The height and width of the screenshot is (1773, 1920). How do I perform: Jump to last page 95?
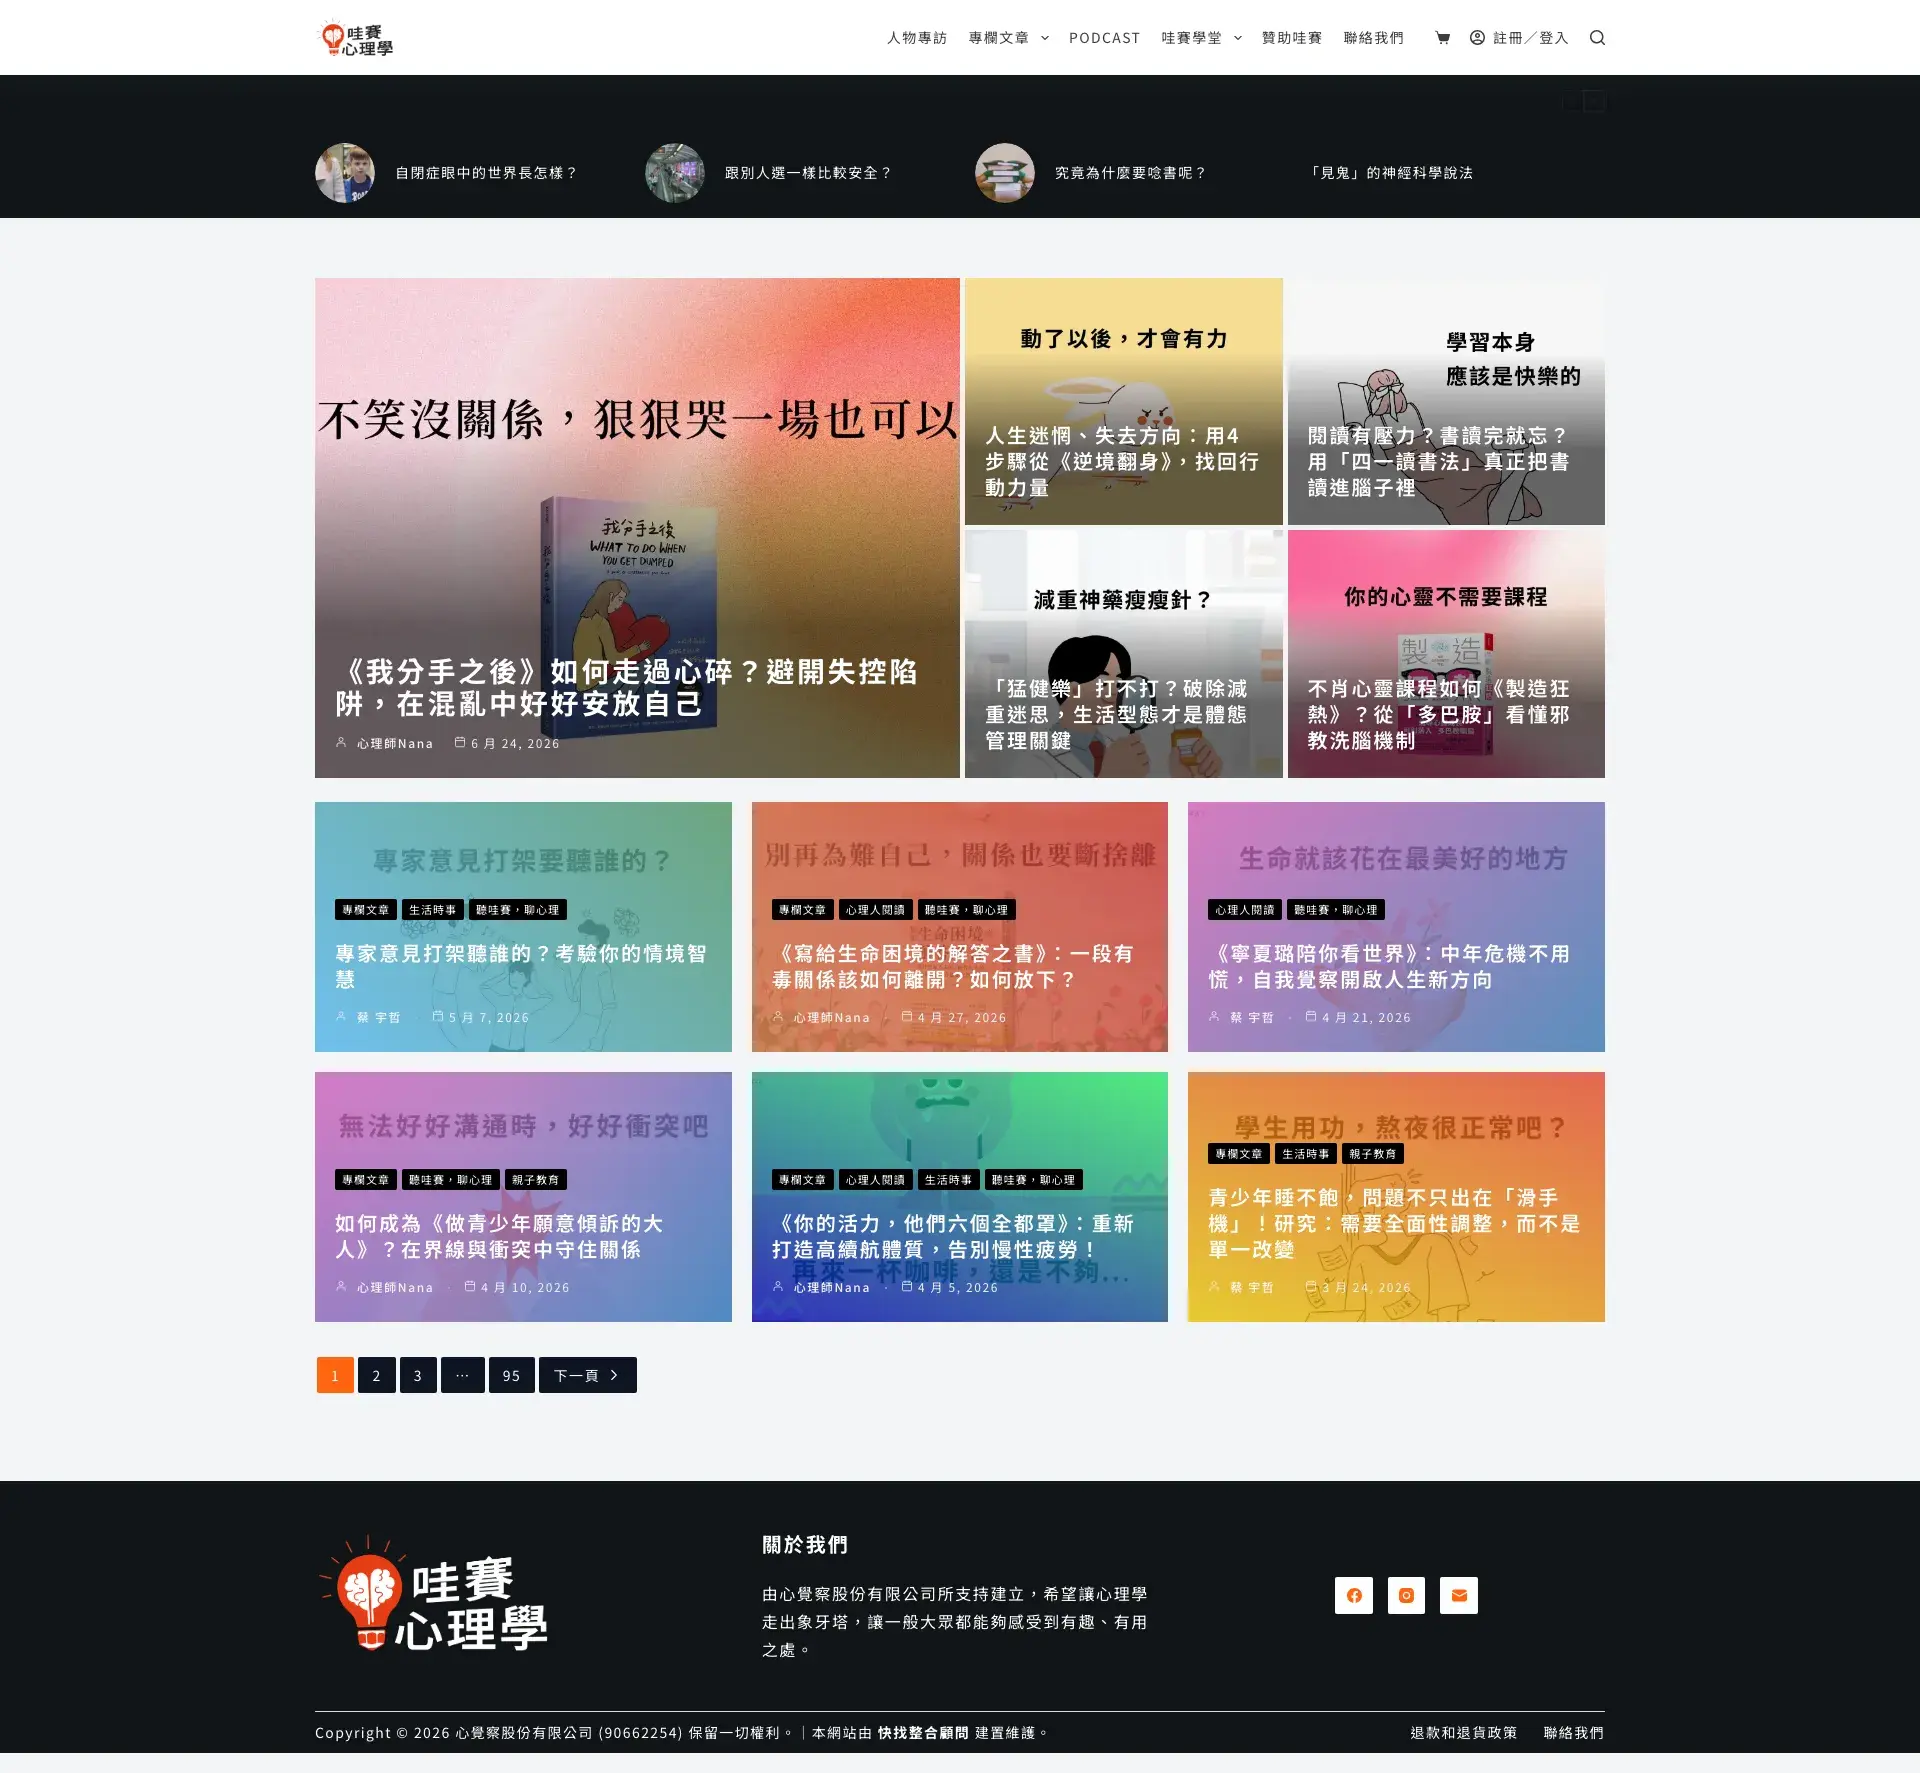pos(511,1375)
